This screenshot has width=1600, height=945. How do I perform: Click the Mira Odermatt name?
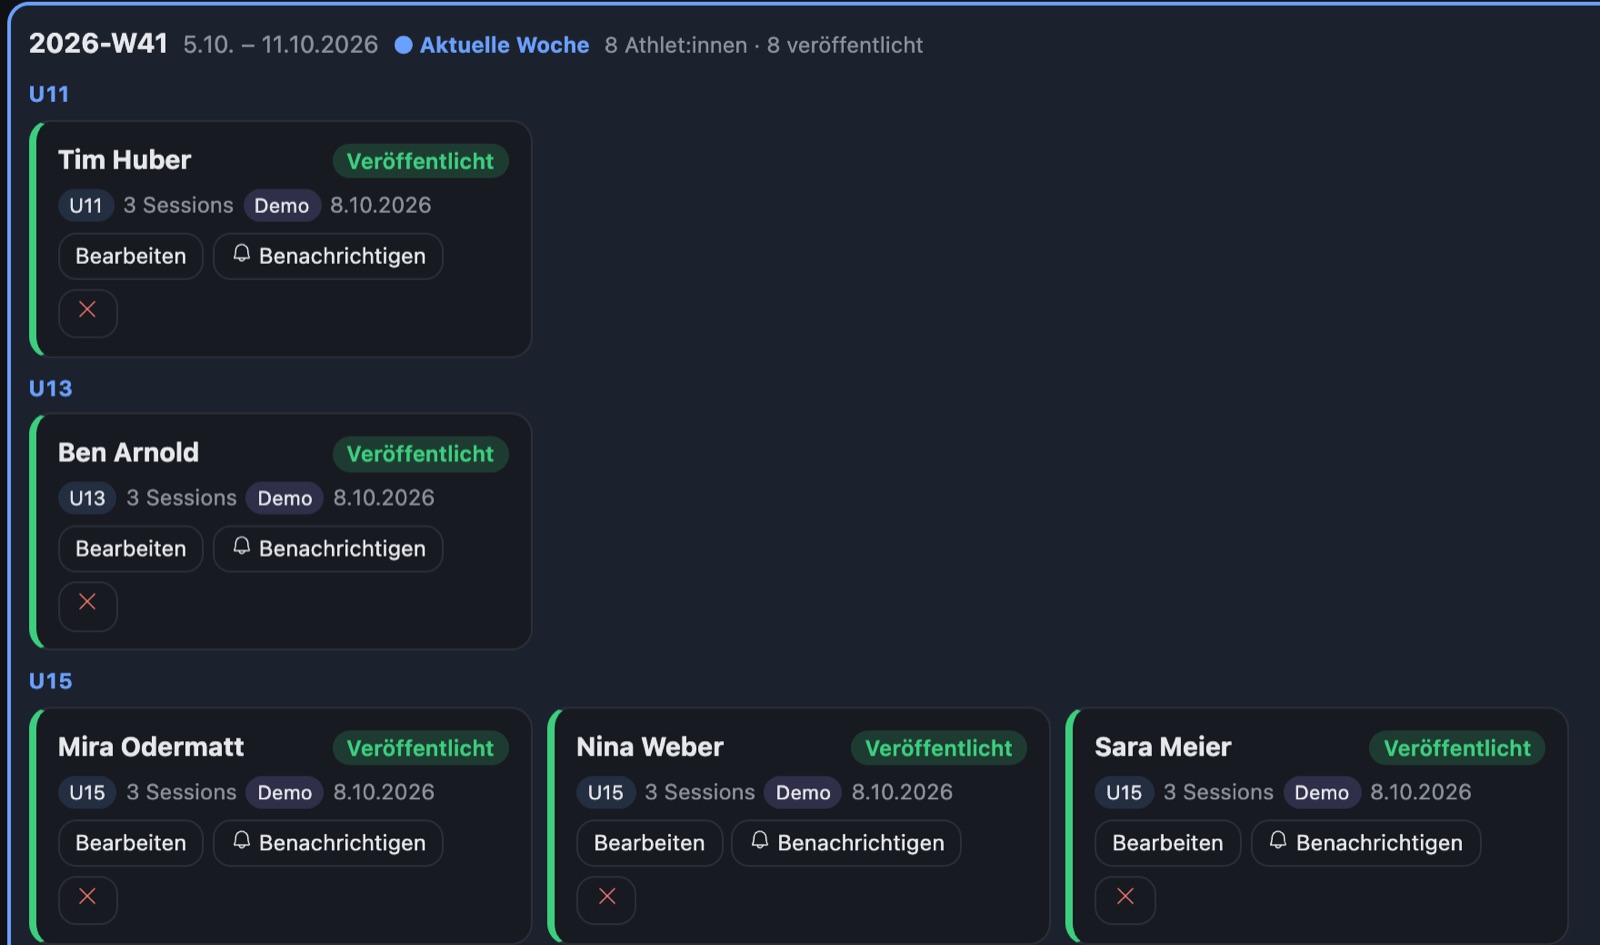(151, 747)
